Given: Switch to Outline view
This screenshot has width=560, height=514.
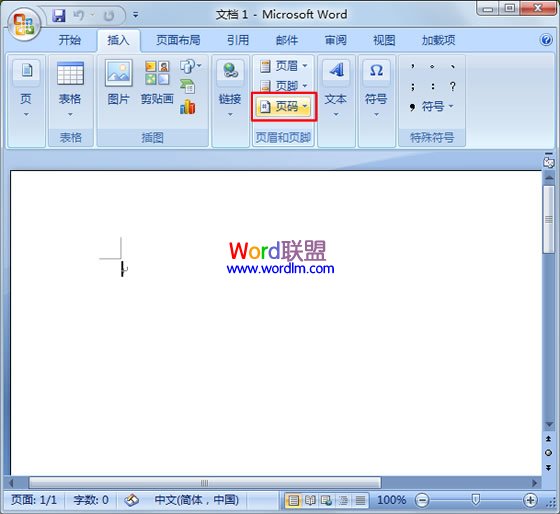Looking at the screenshot, I should tap(343, 500).
